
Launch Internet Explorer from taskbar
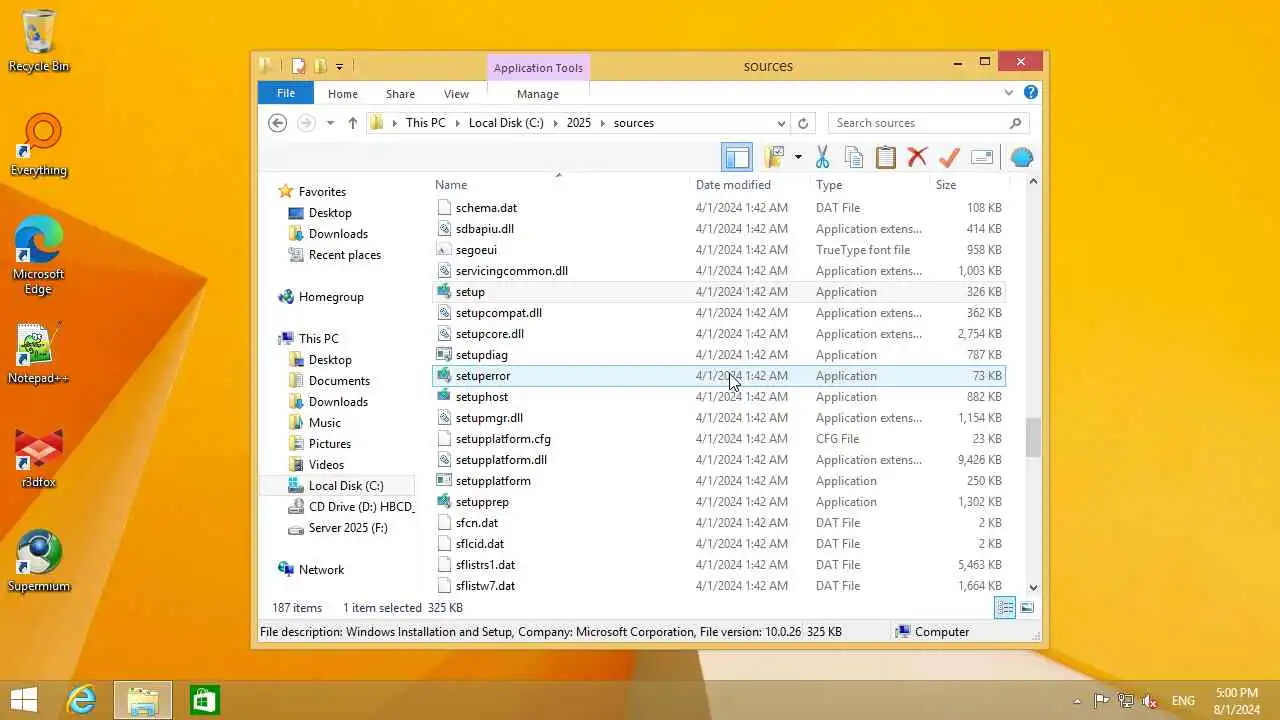81,700
